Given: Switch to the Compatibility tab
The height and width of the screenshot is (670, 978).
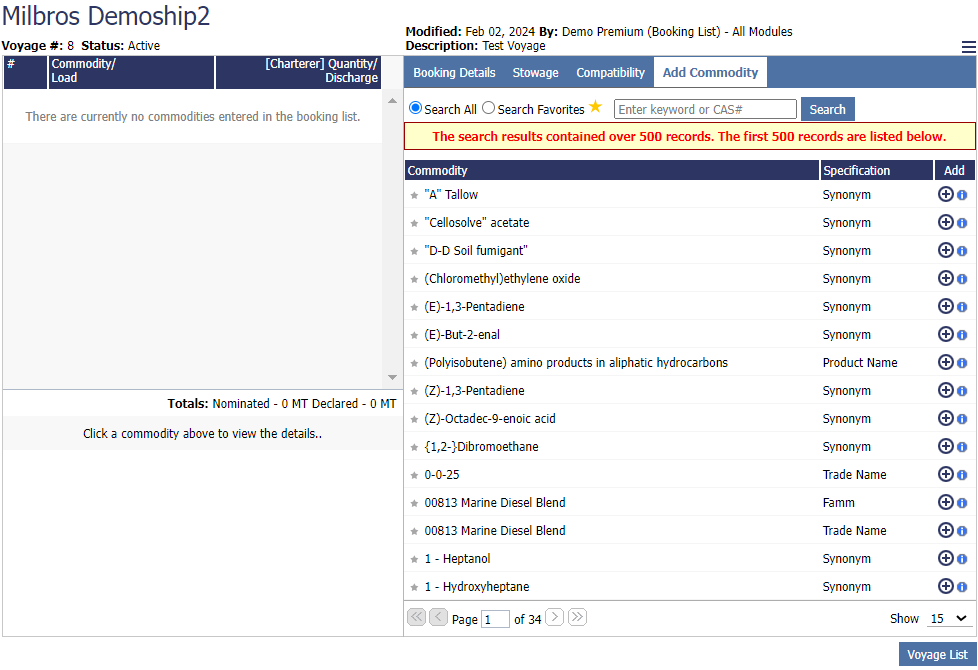Looking at the screenshot, I should coord(610,72).
